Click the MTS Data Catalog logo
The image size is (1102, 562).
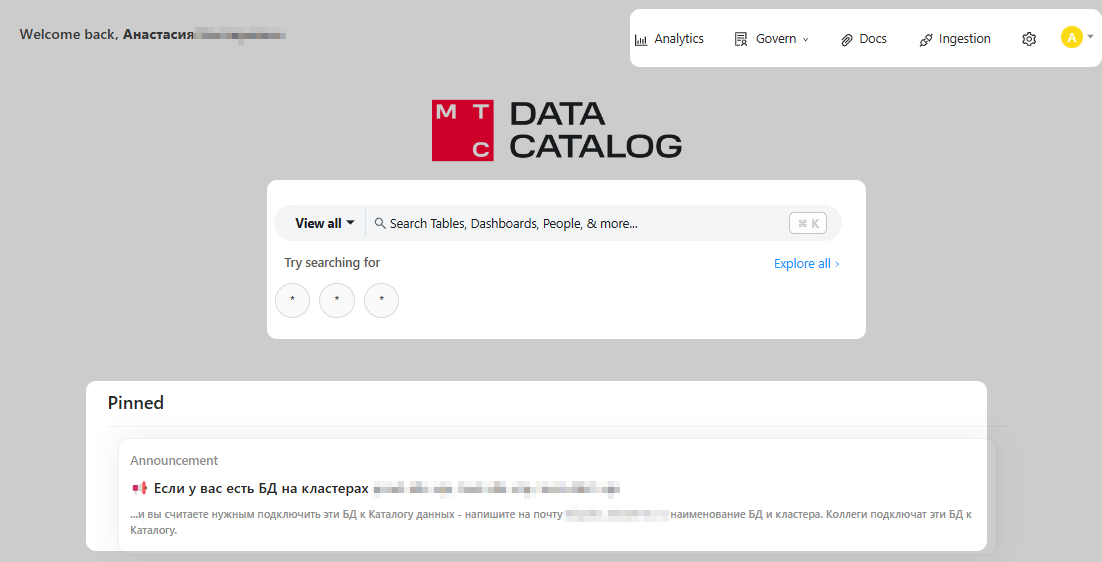coord(557,130)
